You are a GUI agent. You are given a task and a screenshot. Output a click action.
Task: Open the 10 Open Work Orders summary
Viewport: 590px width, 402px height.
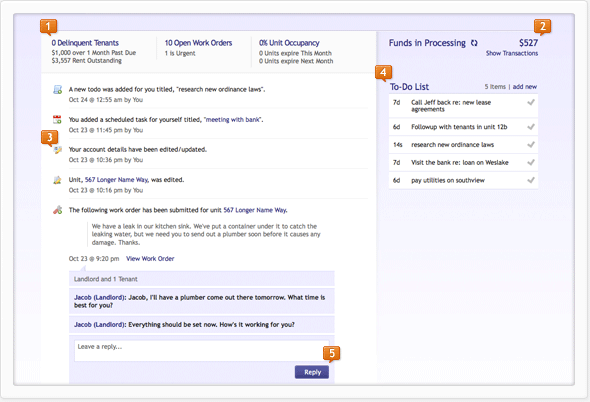pos(198,43)
